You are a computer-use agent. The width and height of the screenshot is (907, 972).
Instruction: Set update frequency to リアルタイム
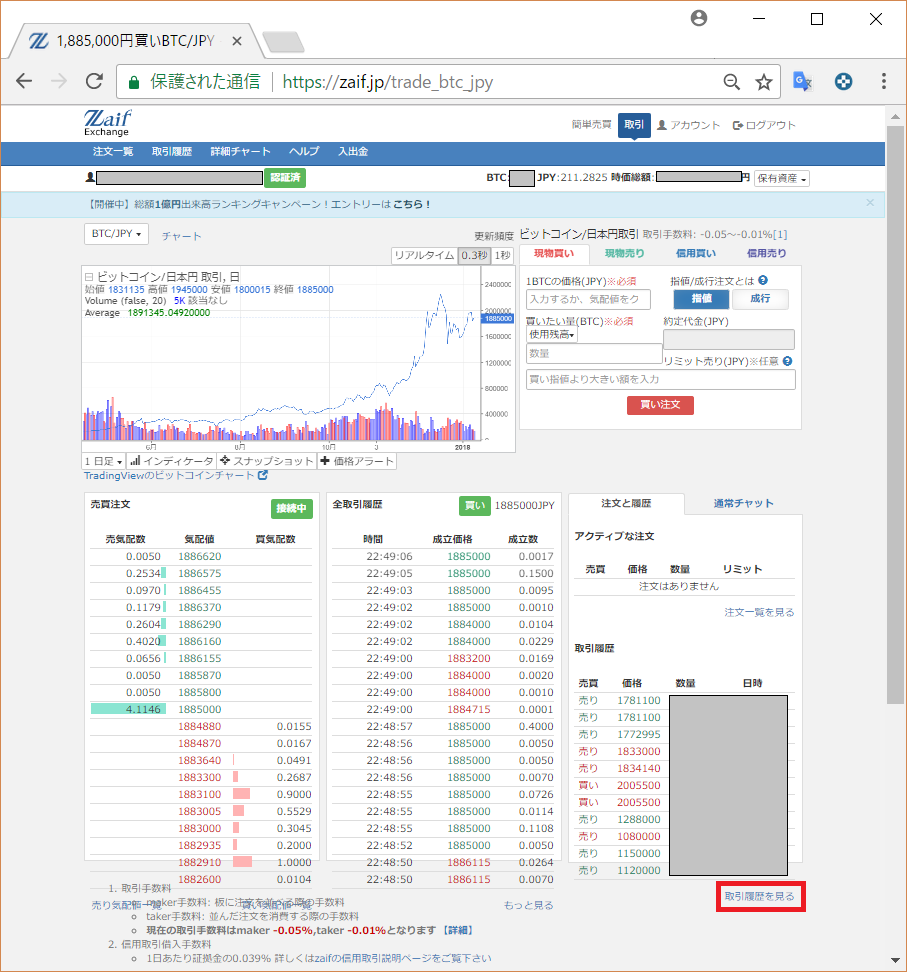coord(425,255)
